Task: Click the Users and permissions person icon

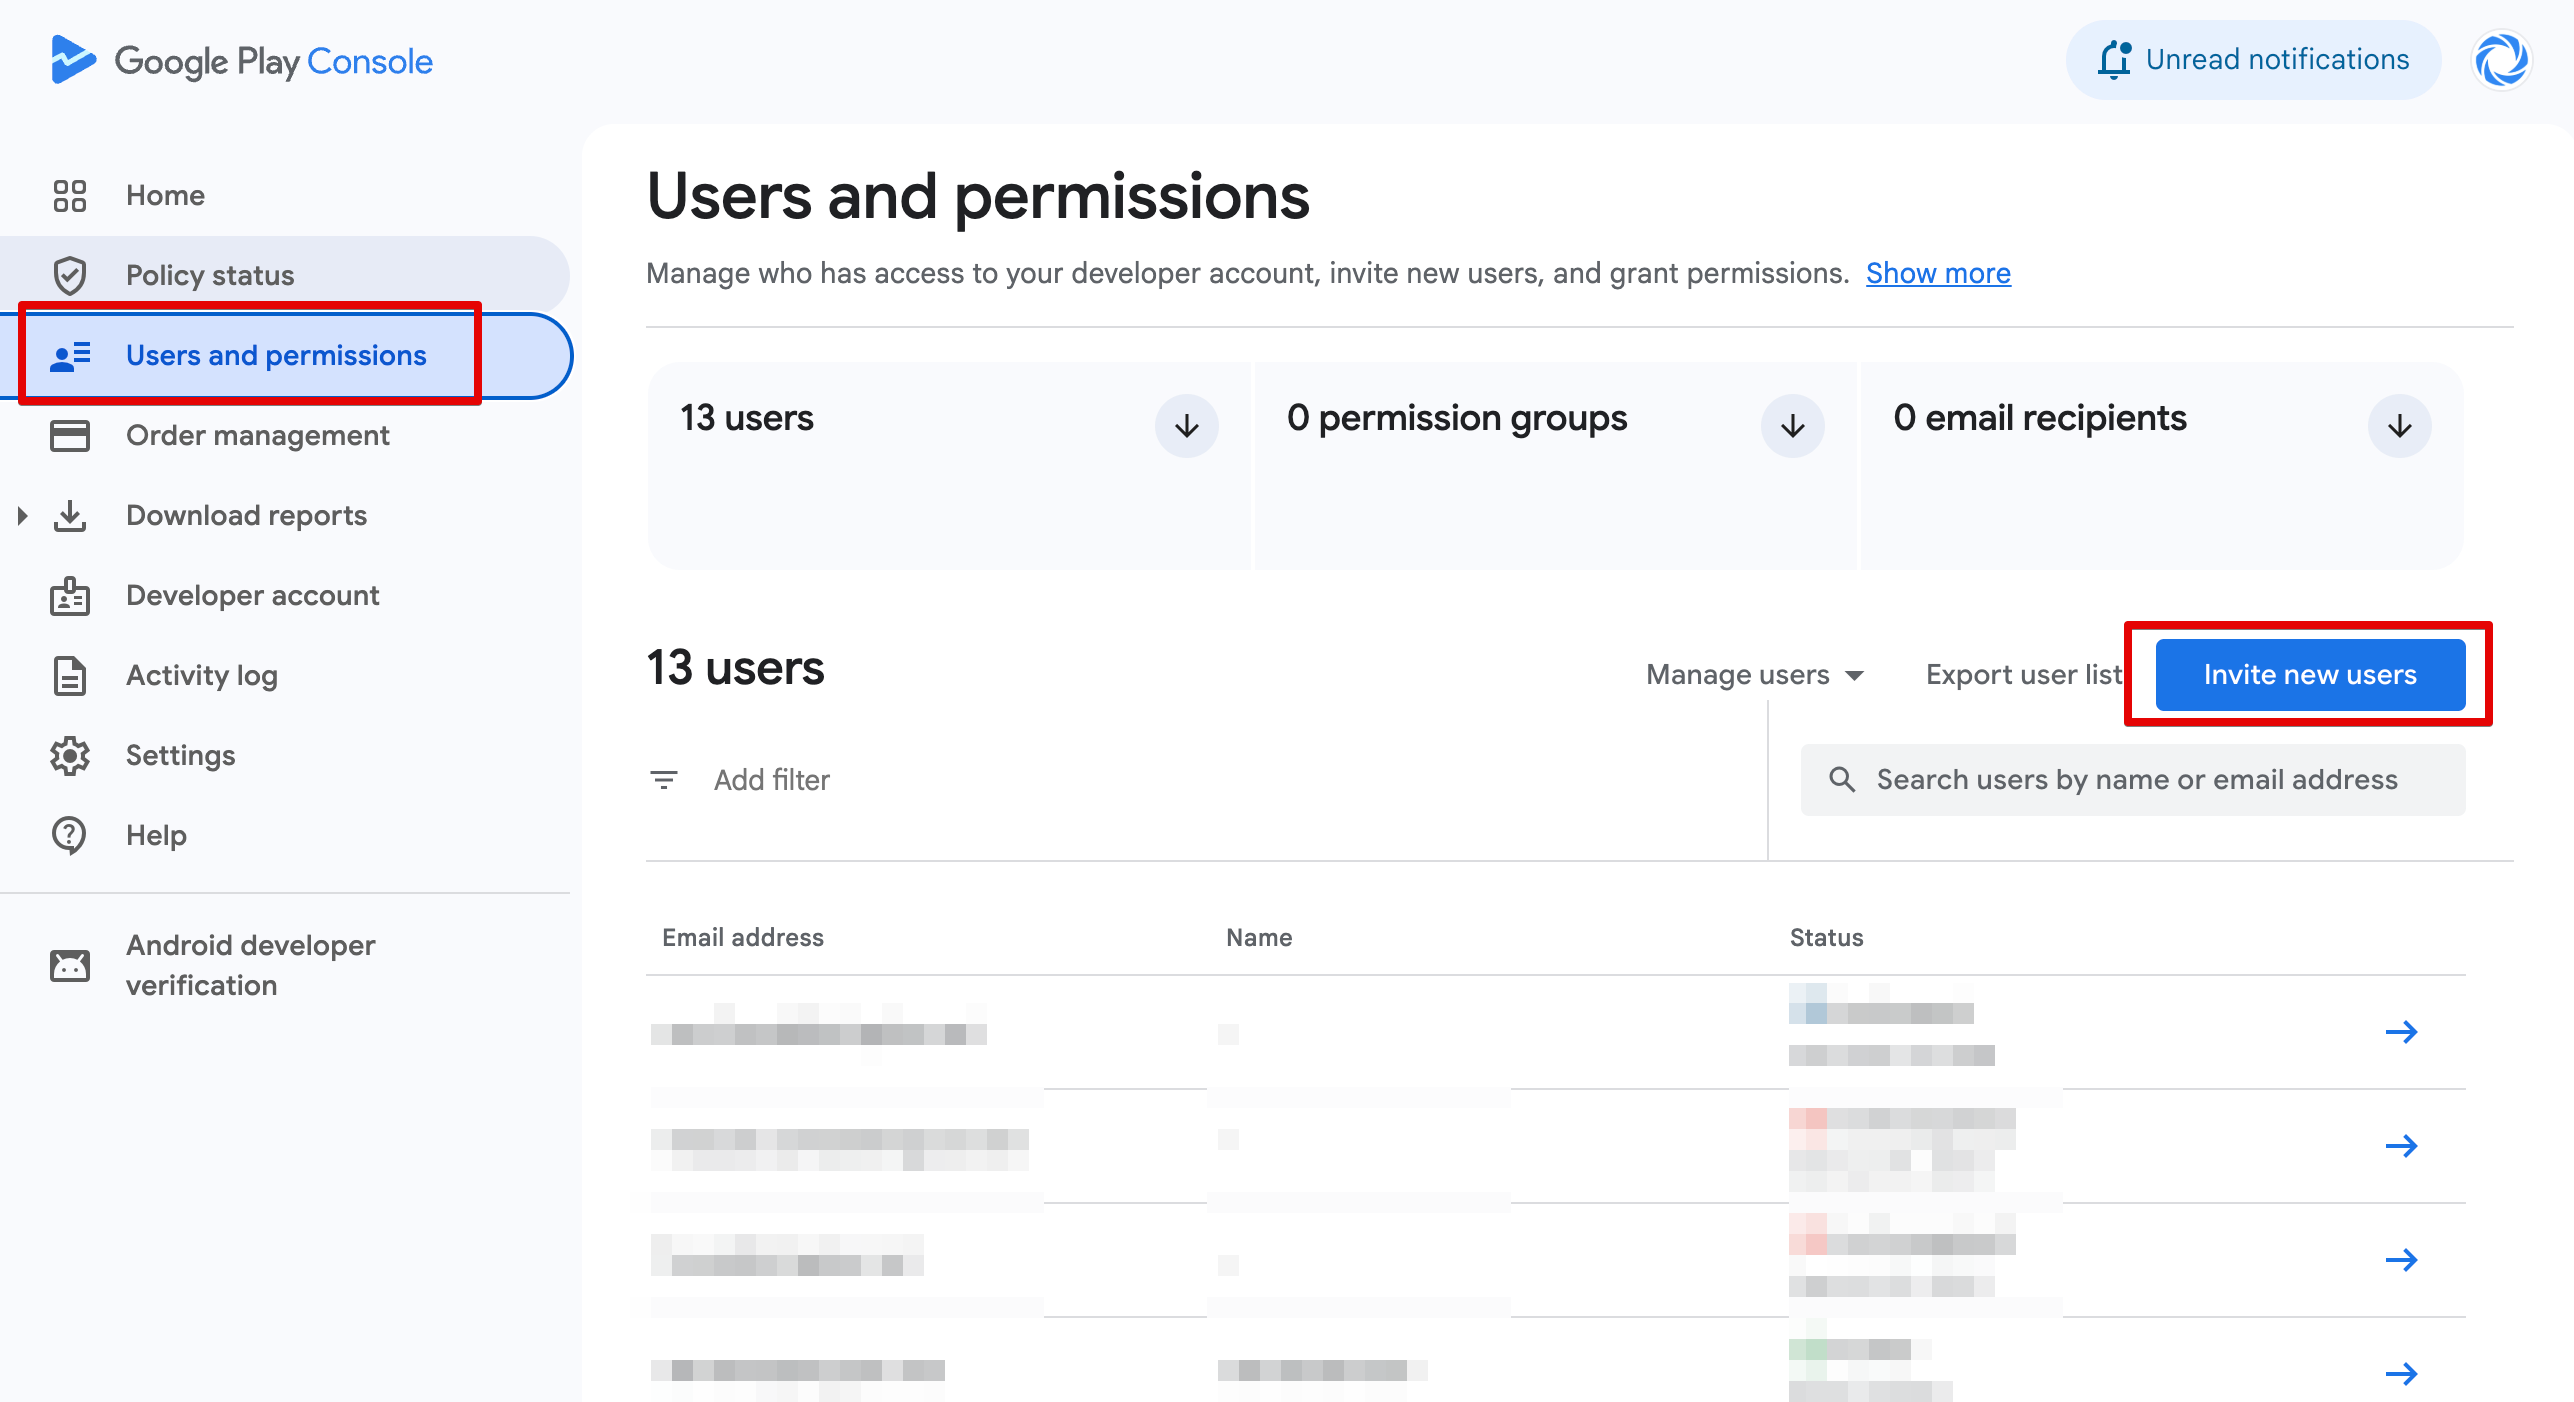Action: pyautogui.click(x=70, y=356)
